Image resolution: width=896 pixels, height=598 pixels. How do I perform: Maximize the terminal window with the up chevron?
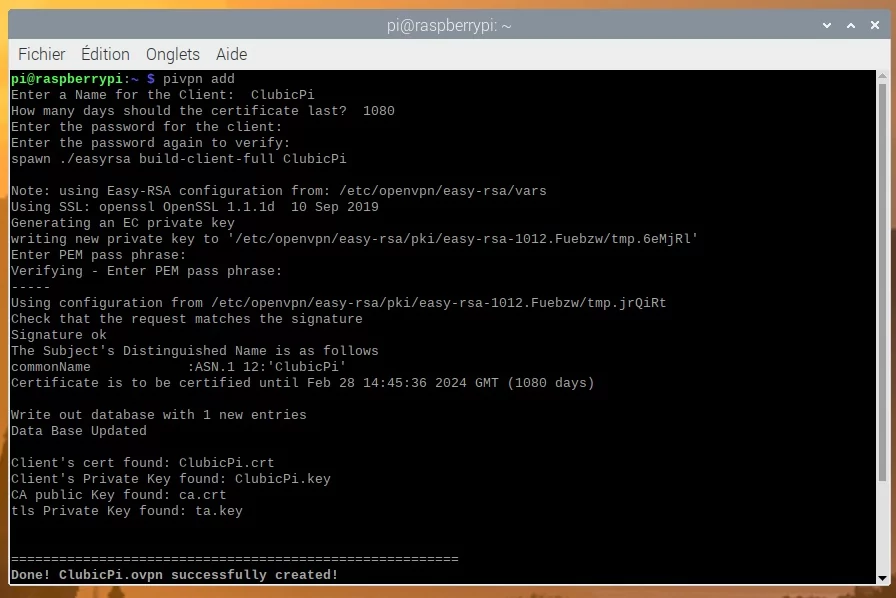click(851, 25)
